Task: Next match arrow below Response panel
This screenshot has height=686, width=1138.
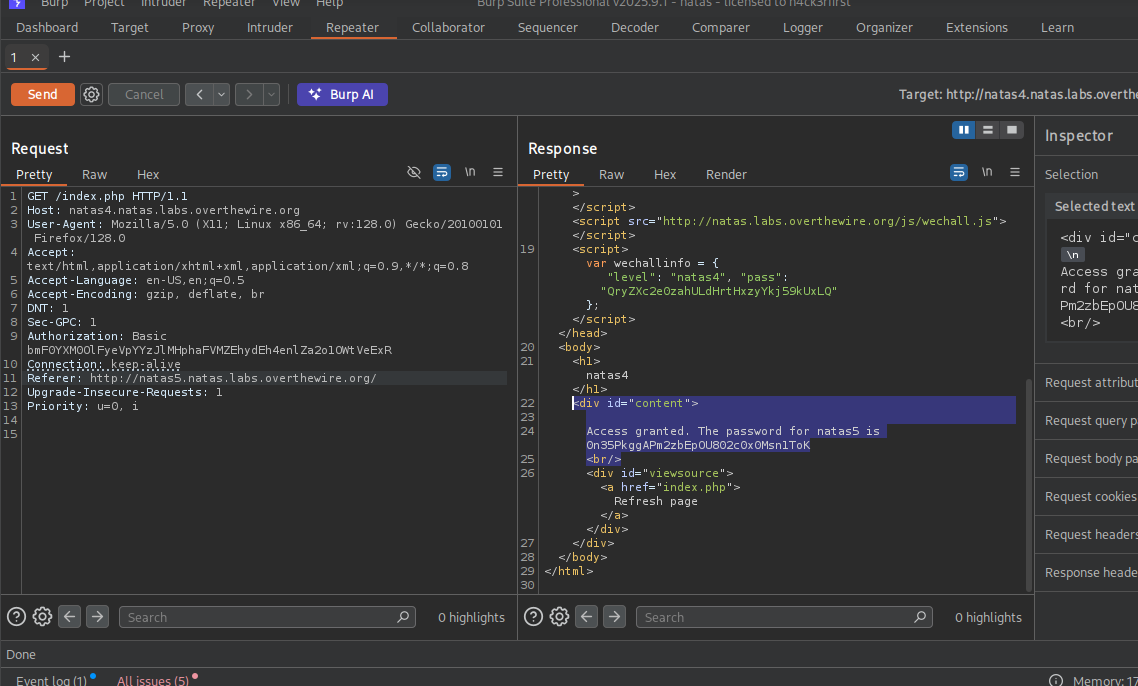Action: pos(614,617)
